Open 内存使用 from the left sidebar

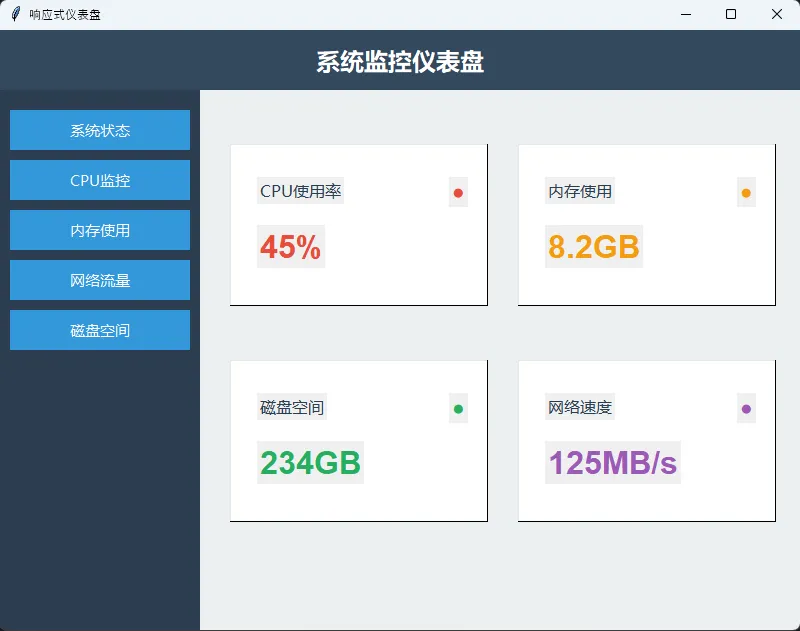point(100,230)
